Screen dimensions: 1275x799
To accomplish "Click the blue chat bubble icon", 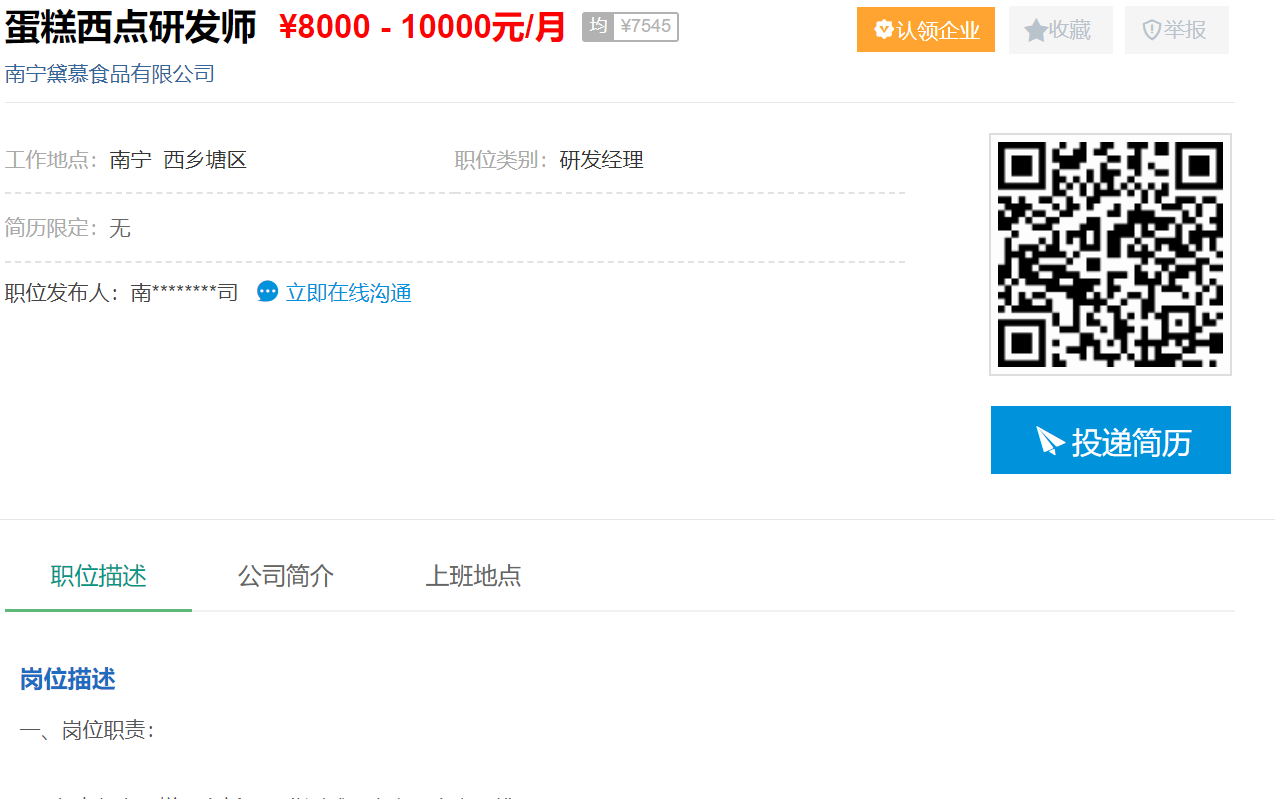I will pyautogui.click(x=267, y=292).
